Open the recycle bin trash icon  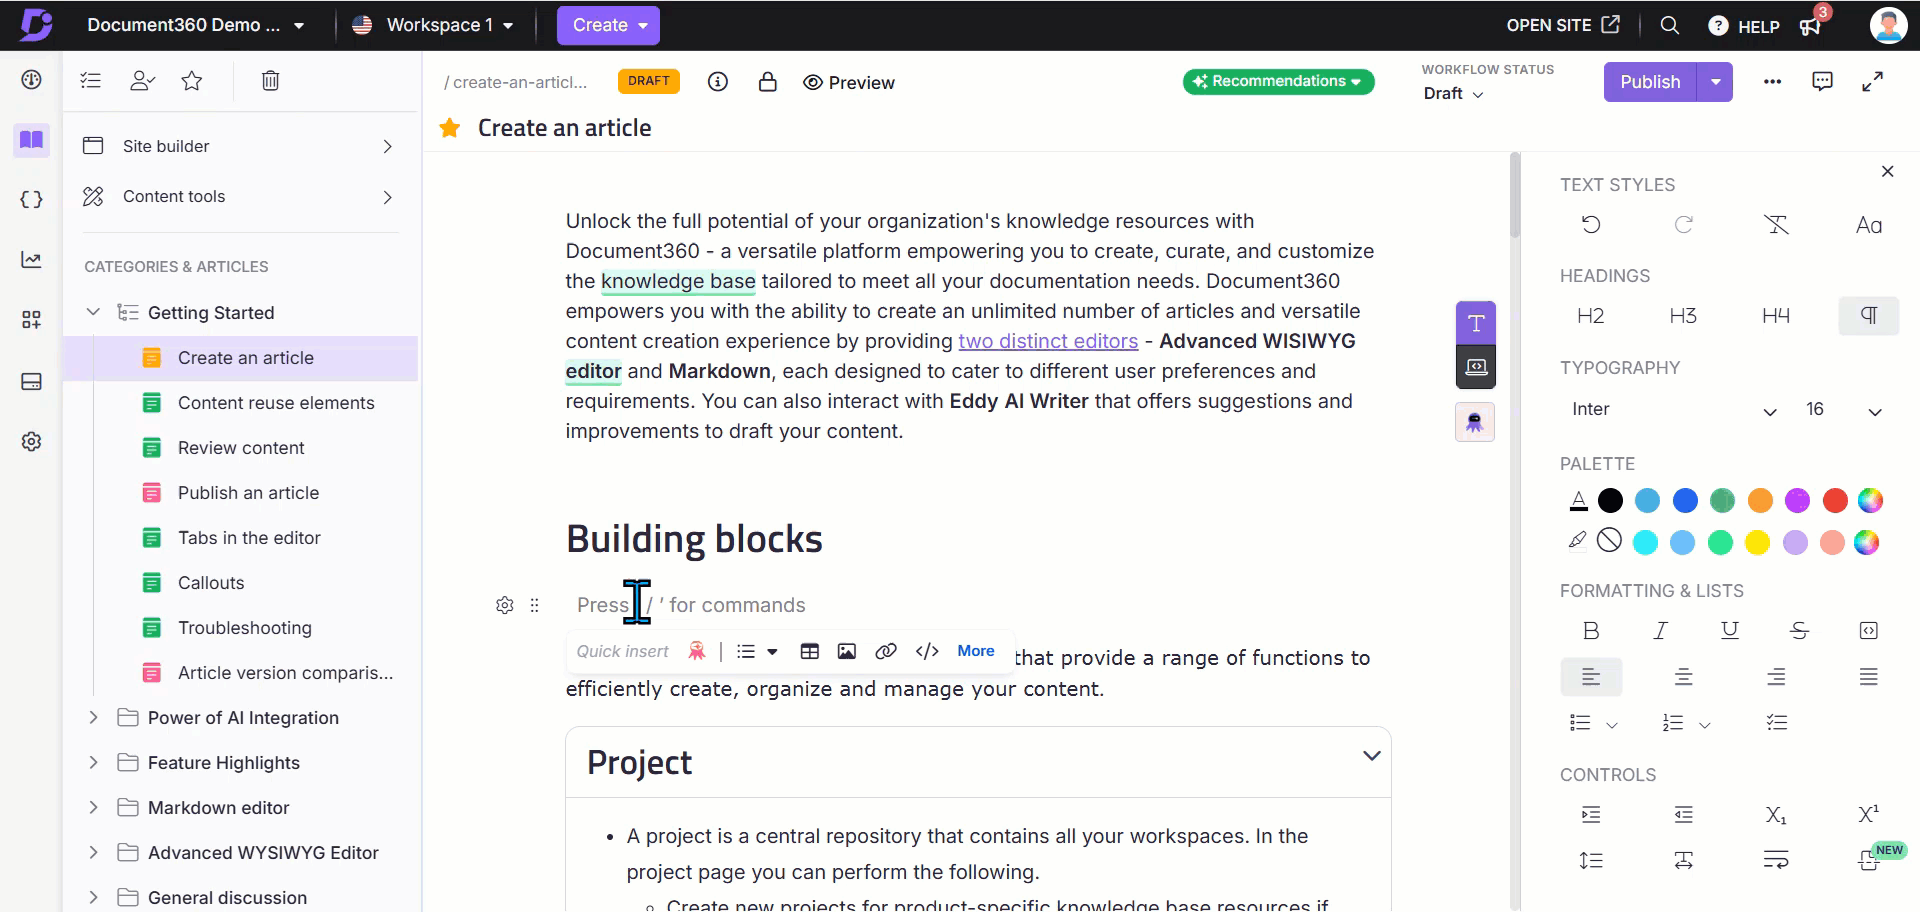tap(270, 81)
